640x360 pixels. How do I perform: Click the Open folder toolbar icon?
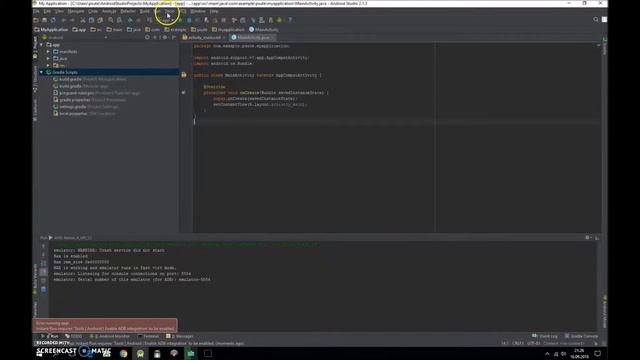(x=36, y=20)
